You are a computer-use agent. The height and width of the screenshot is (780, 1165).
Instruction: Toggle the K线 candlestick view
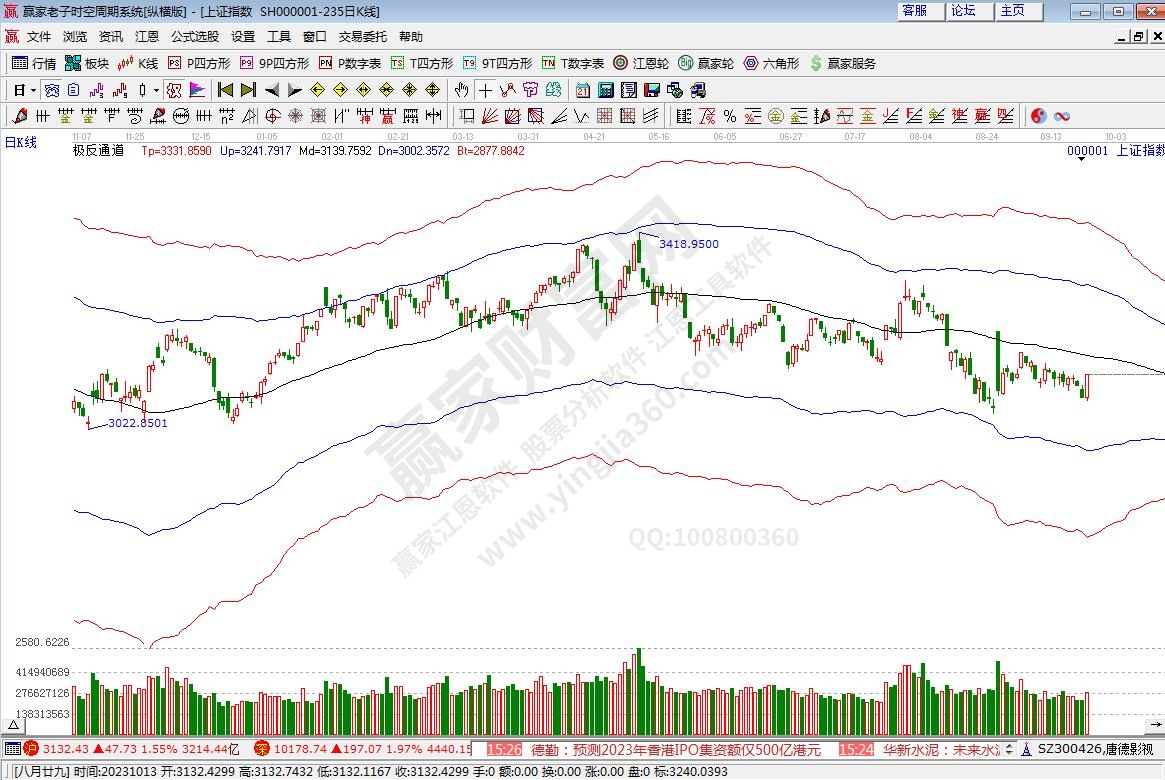pos(138,63)
